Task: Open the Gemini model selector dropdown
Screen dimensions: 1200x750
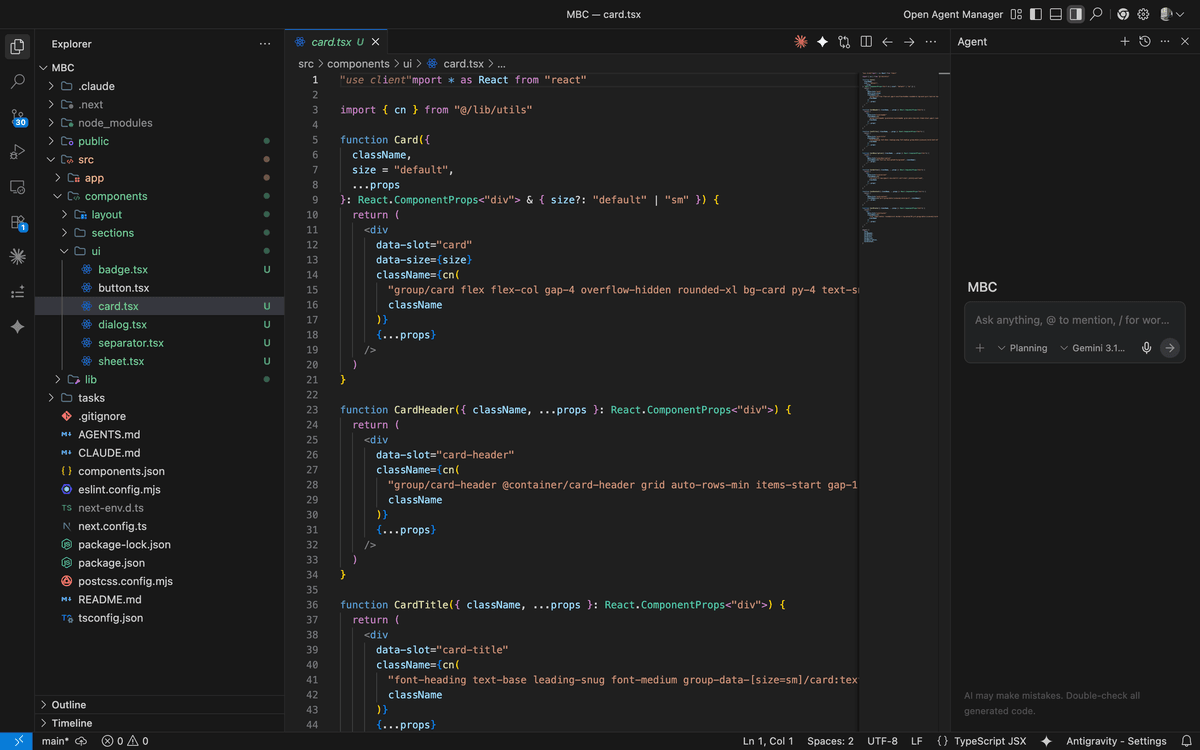Action: (1092, 348)
